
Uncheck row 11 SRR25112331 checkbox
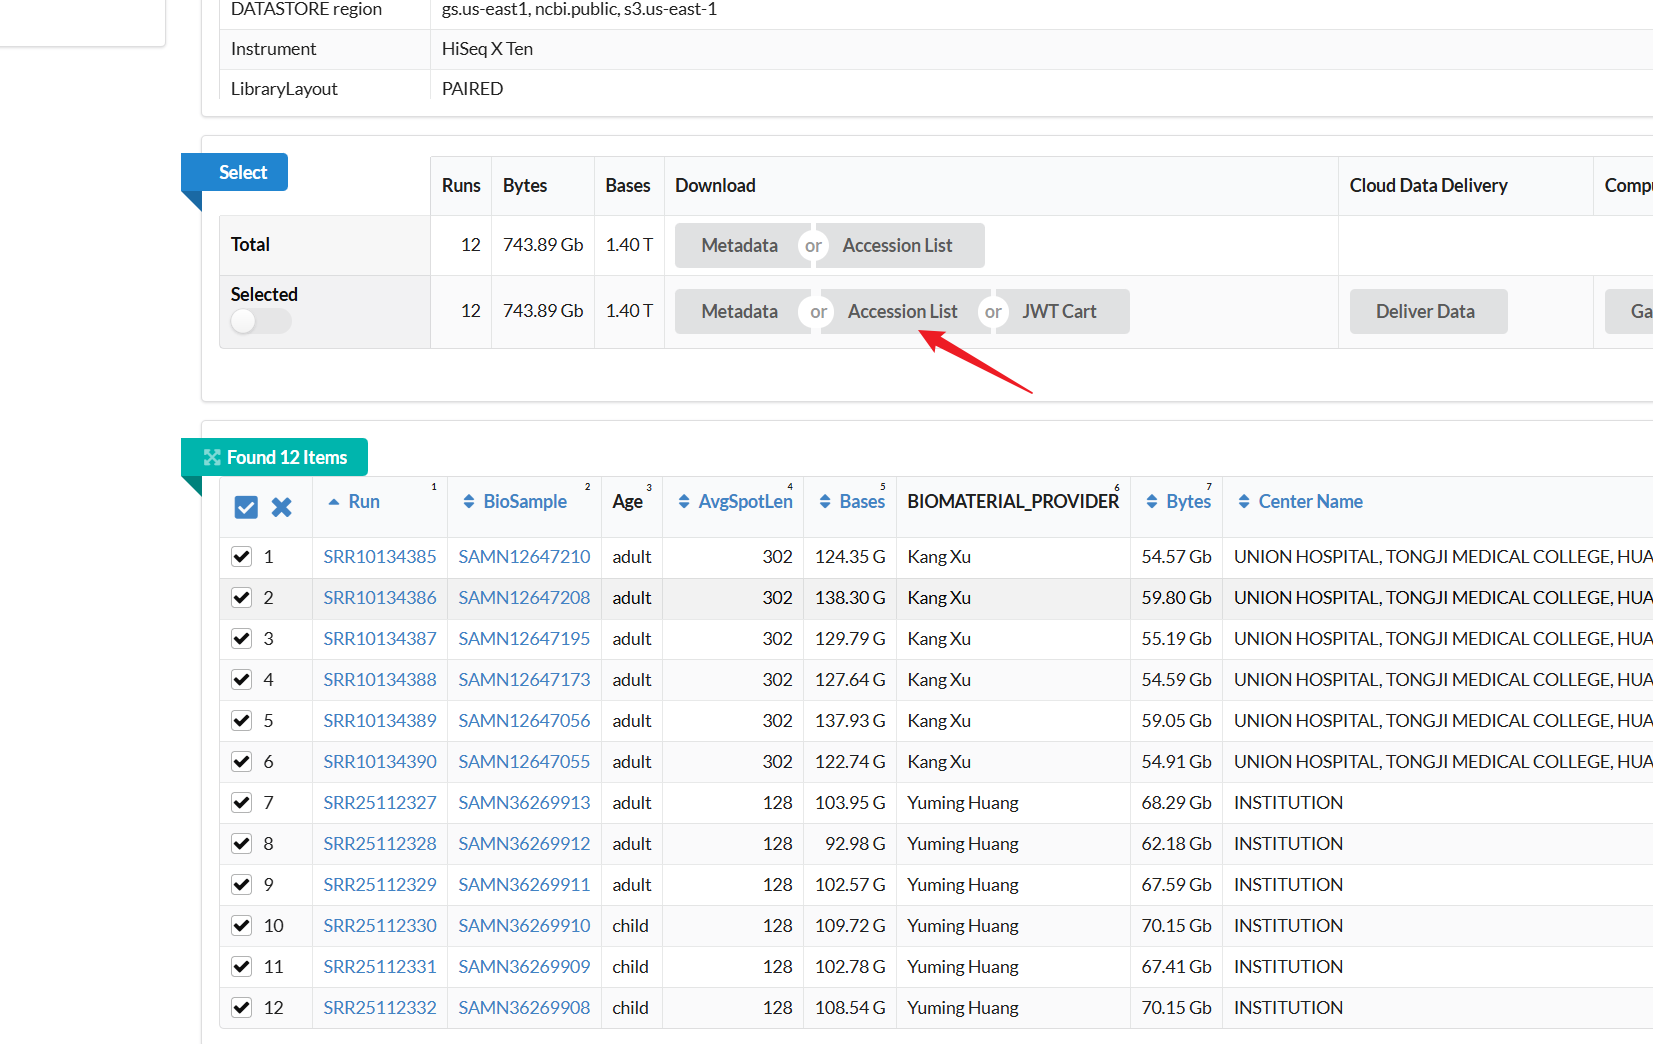(241, 967)
